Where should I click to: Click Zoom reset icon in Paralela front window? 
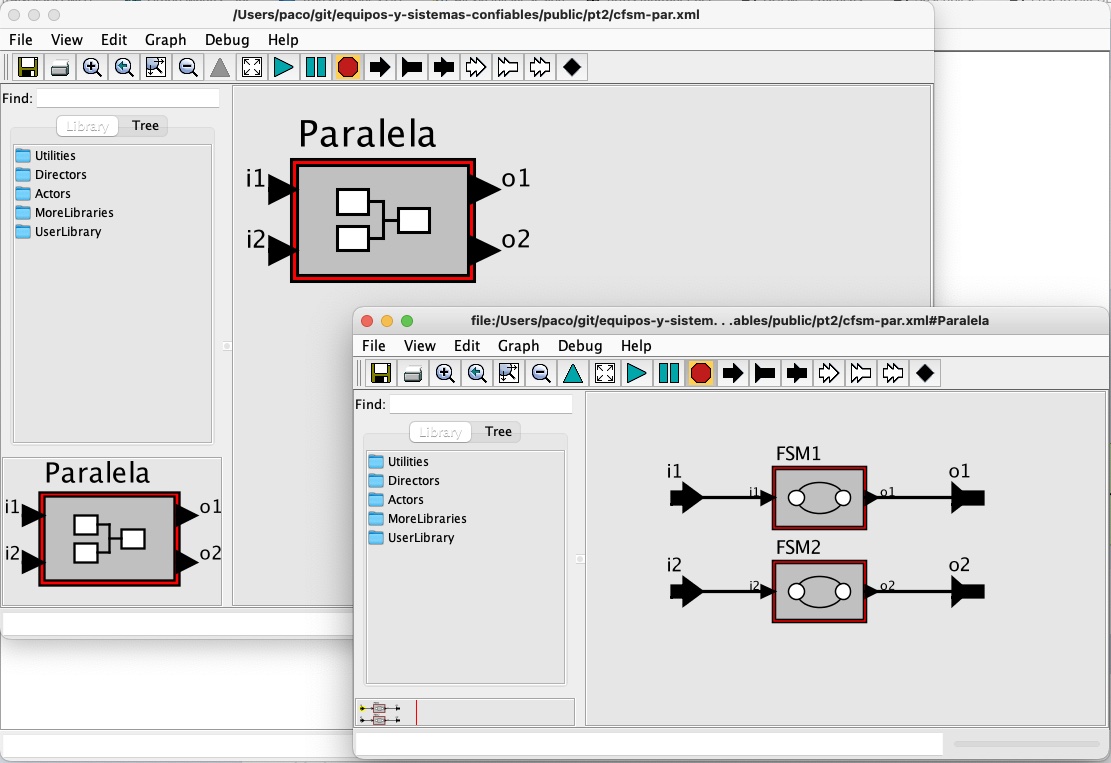click(x=477, y=373)
